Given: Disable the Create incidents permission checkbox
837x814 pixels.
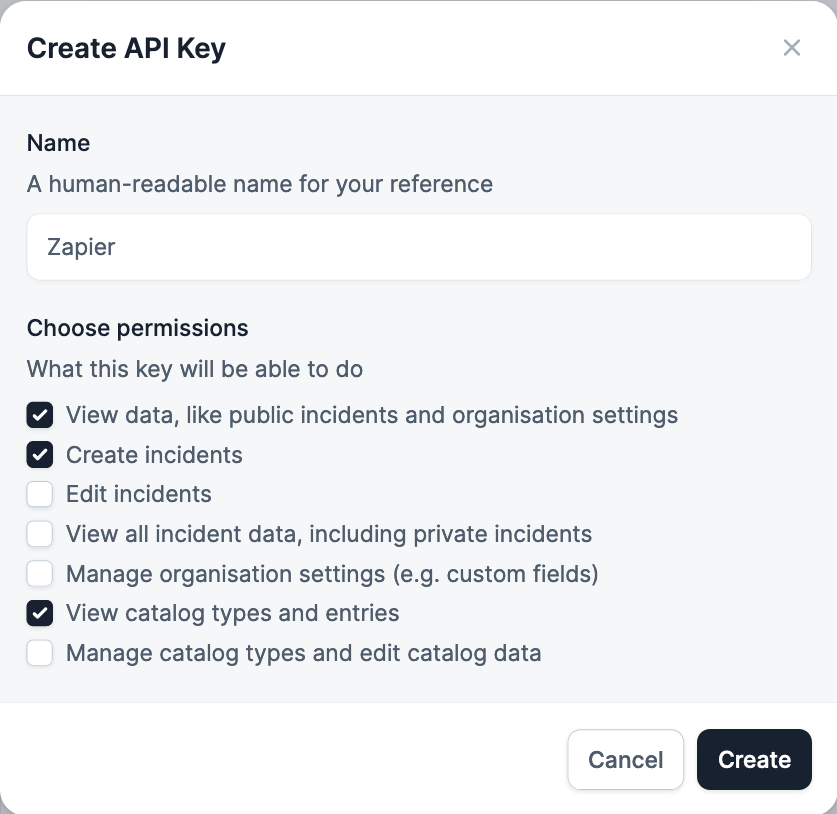Looking at the screenshot, I should 40,455.
